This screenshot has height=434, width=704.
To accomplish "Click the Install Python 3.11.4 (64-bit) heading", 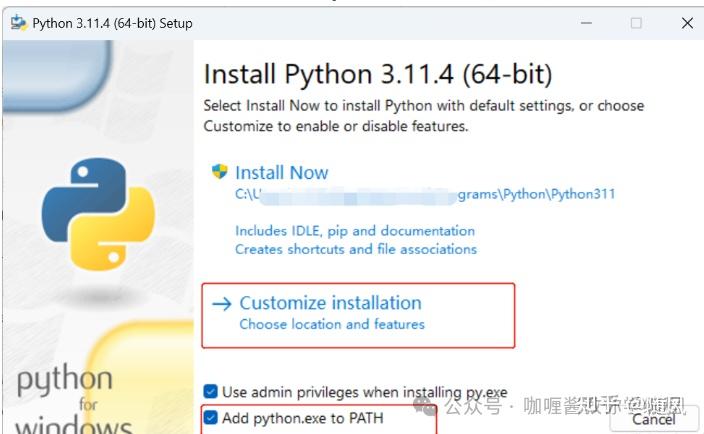I will tap(378, 74).
